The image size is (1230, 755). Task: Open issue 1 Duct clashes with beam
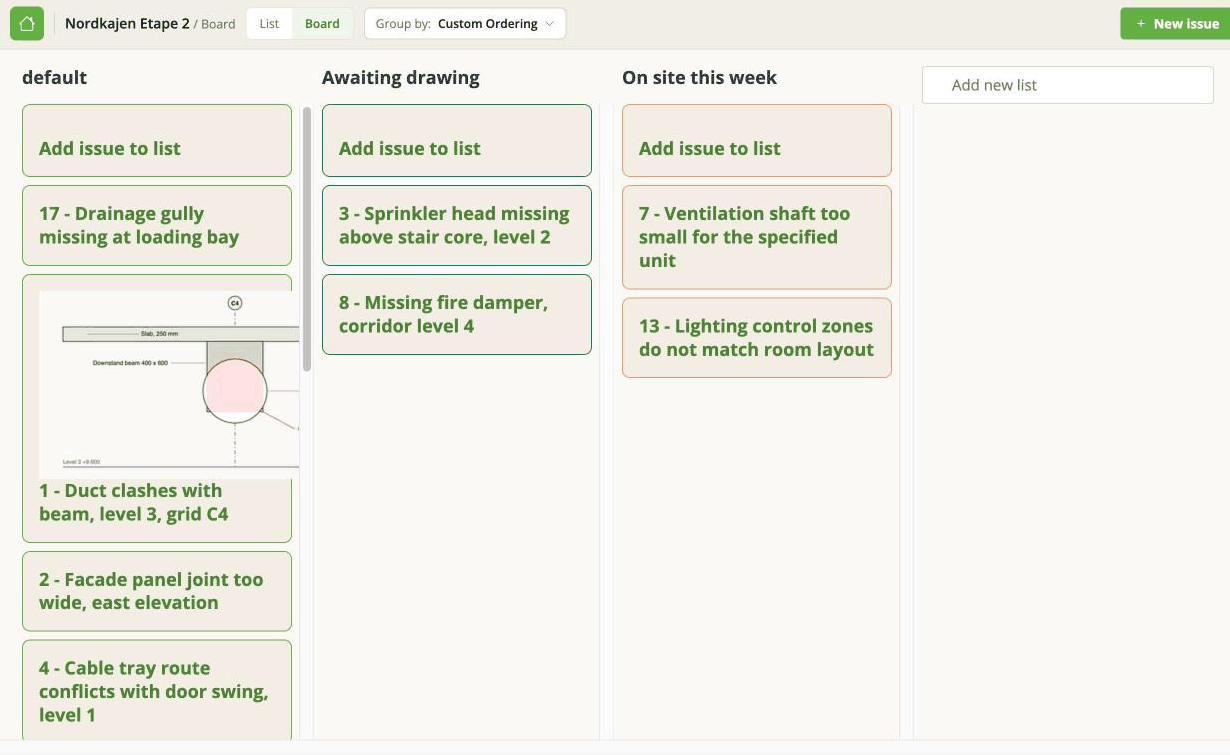[x=133, y=503]
